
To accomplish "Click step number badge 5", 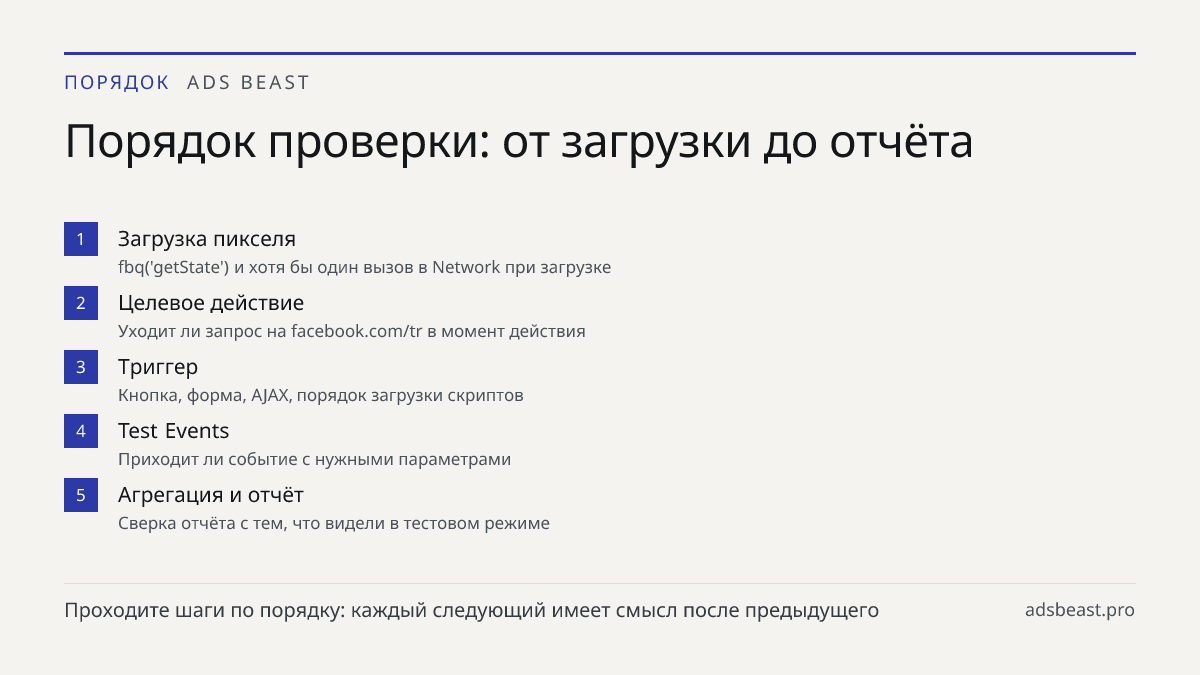I will coord(81,495).
